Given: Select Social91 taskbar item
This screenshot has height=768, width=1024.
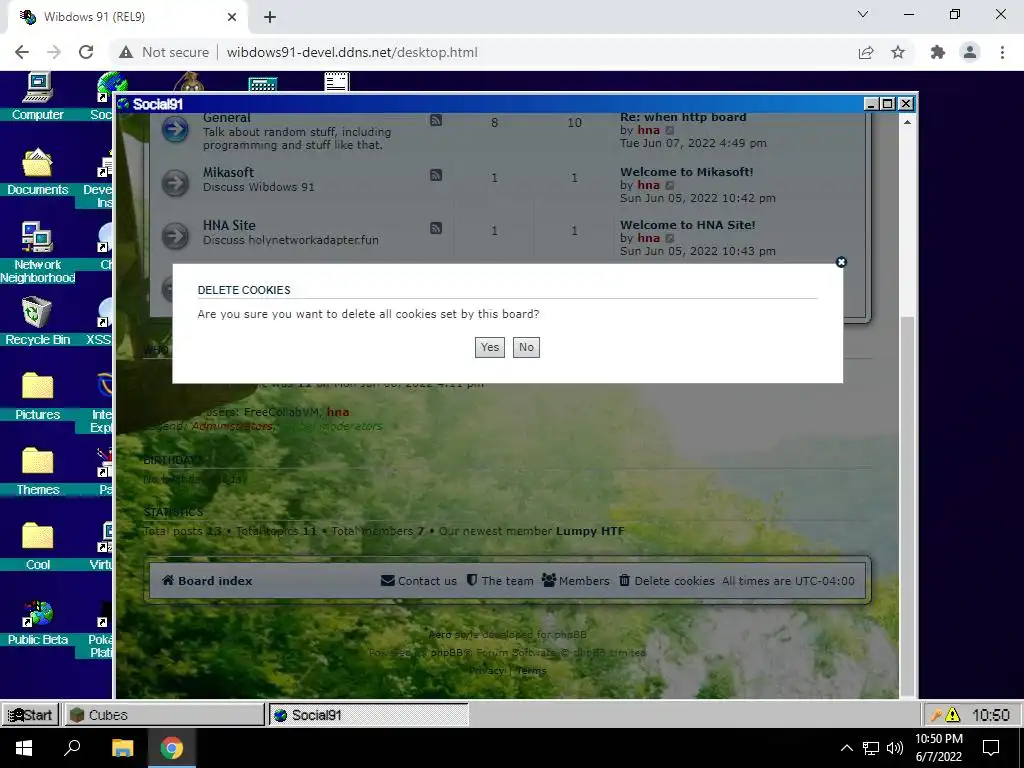Looking at the screenshot, I should pos(369,715).
